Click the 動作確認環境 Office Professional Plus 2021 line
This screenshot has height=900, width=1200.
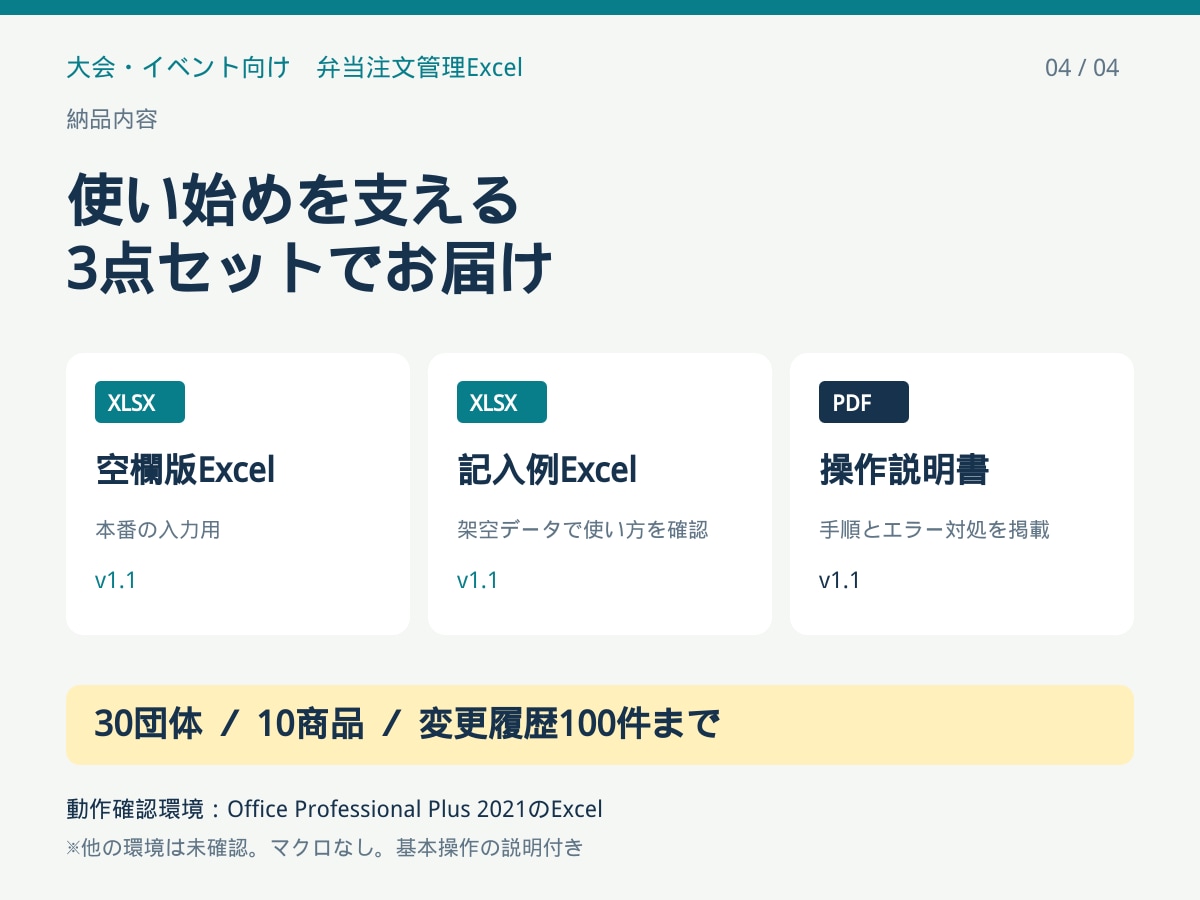[x=334, y=809]
